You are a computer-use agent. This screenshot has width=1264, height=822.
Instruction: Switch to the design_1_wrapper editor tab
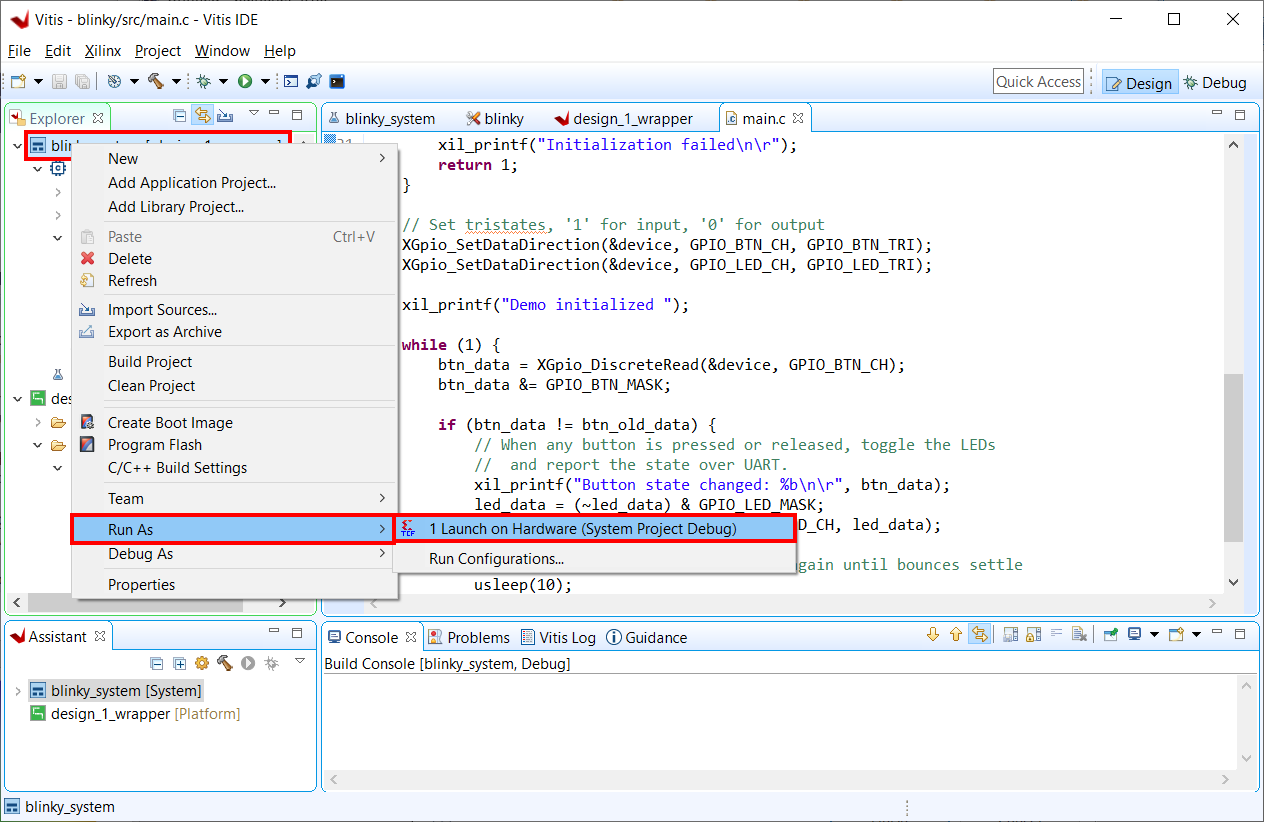[623, 118]
